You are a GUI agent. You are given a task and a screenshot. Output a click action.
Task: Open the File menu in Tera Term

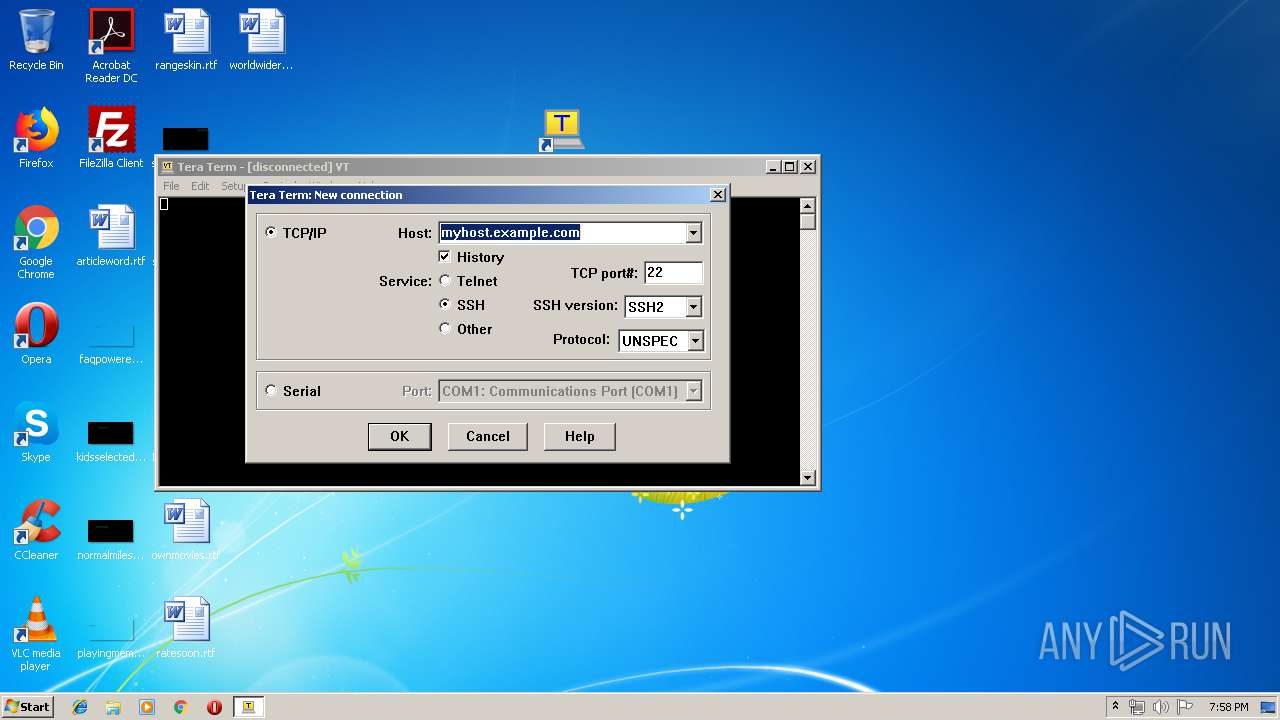171,186
